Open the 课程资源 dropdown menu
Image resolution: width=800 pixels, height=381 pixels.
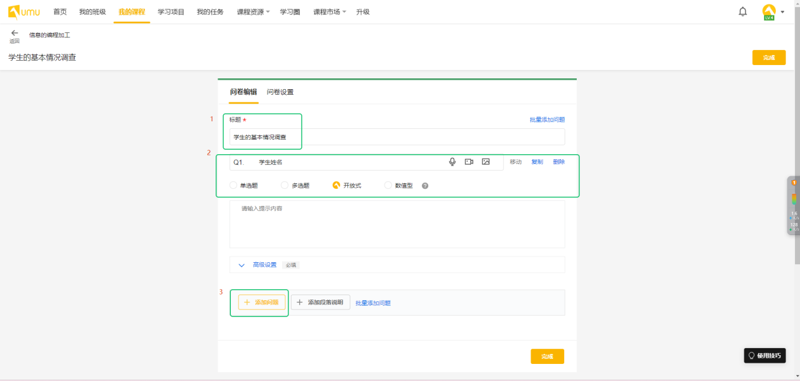click(x=254, y=12)
